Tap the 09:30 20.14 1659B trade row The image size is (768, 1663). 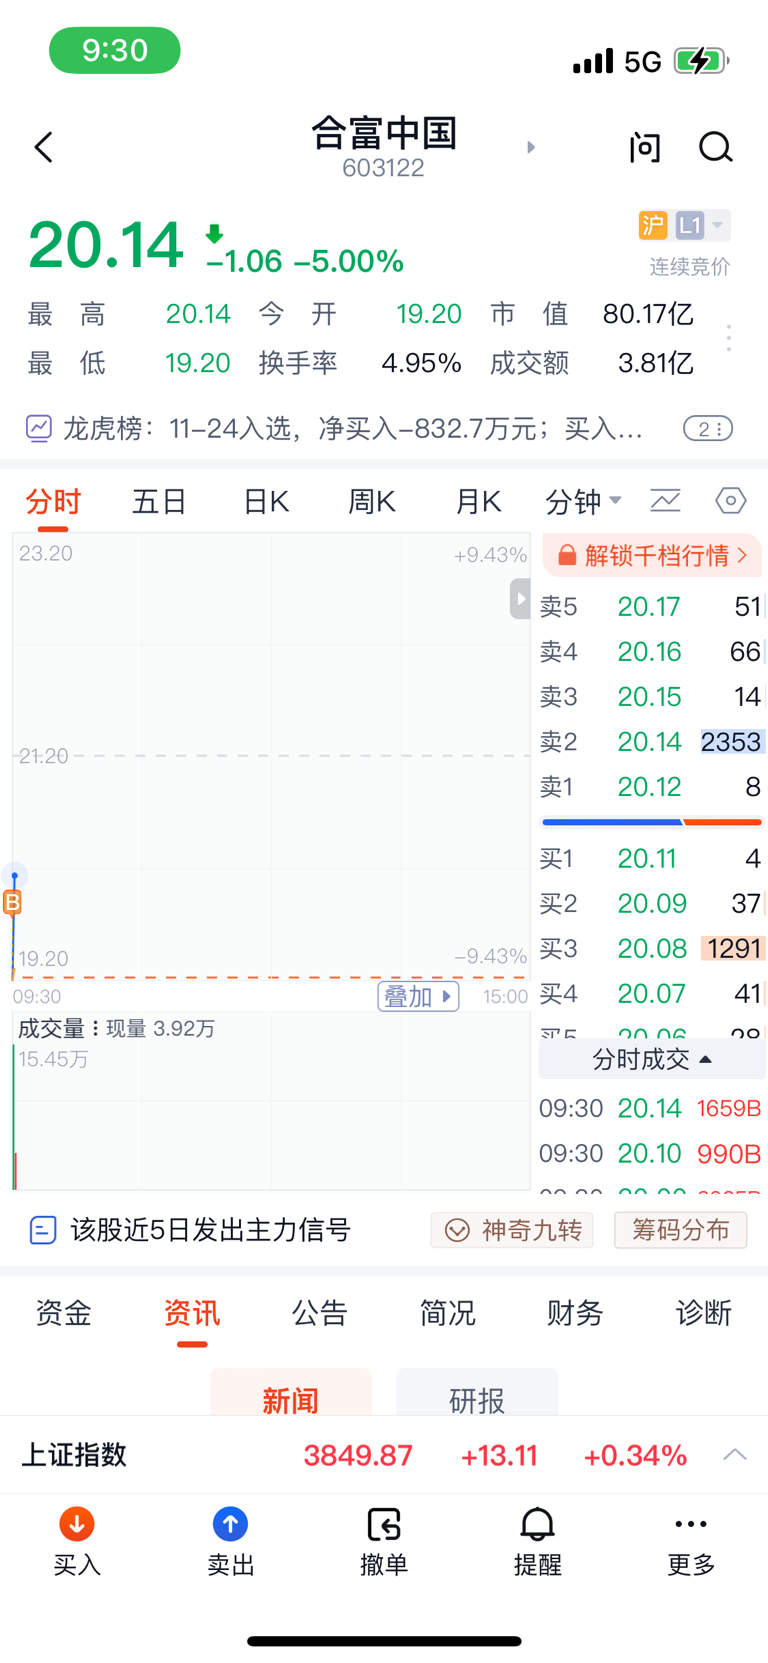click(x=651, y=1109)
